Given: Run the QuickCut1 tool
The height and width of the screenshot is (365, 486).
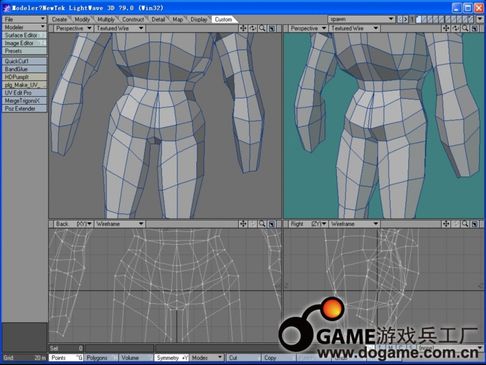Looking at the screenshot, I should [24, 61].
